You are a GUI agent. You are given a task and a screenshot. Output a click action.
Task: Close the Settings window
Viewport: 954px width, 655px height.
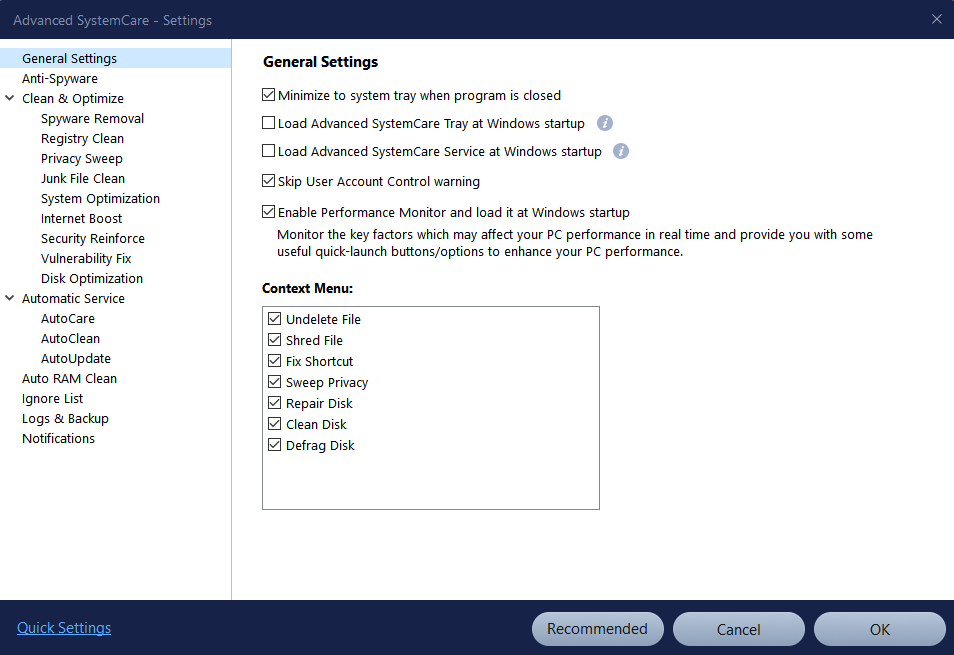pyautogui.click(x=936, y=19)
